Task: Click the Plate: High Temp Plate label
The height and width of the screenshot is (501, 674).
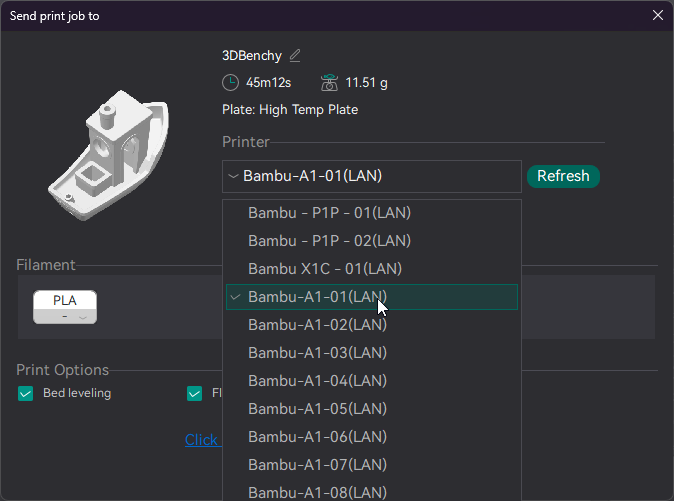Action: click(x=290, y=110)
